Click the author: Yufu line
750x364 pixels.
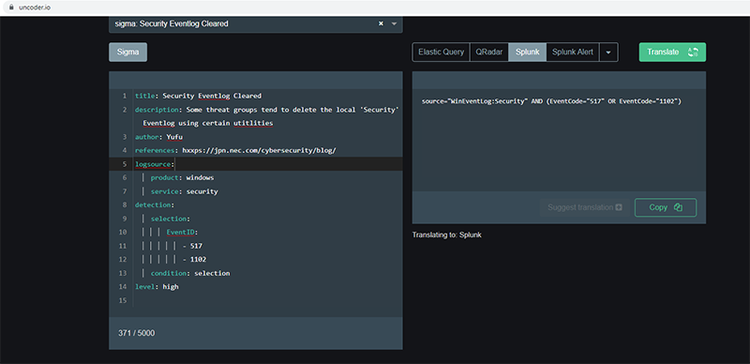pos(159,137)
